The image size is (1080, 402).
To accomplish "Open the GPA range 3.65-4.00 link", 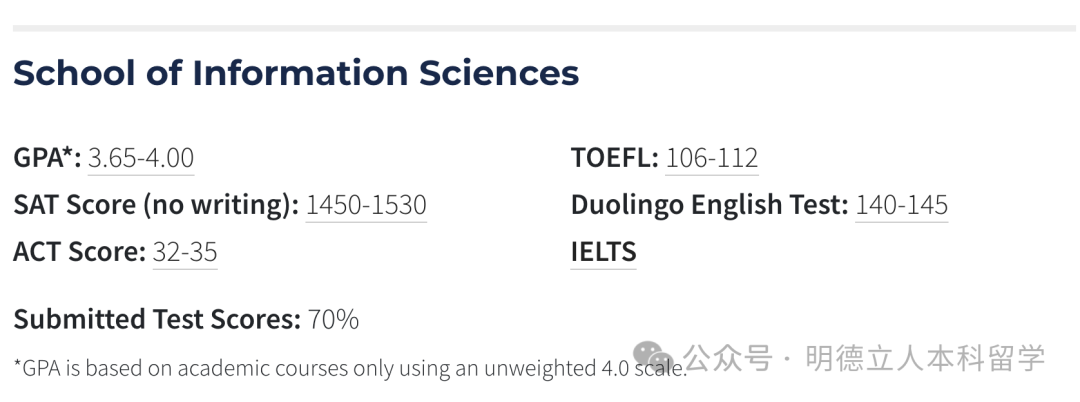I will [141, 158].
